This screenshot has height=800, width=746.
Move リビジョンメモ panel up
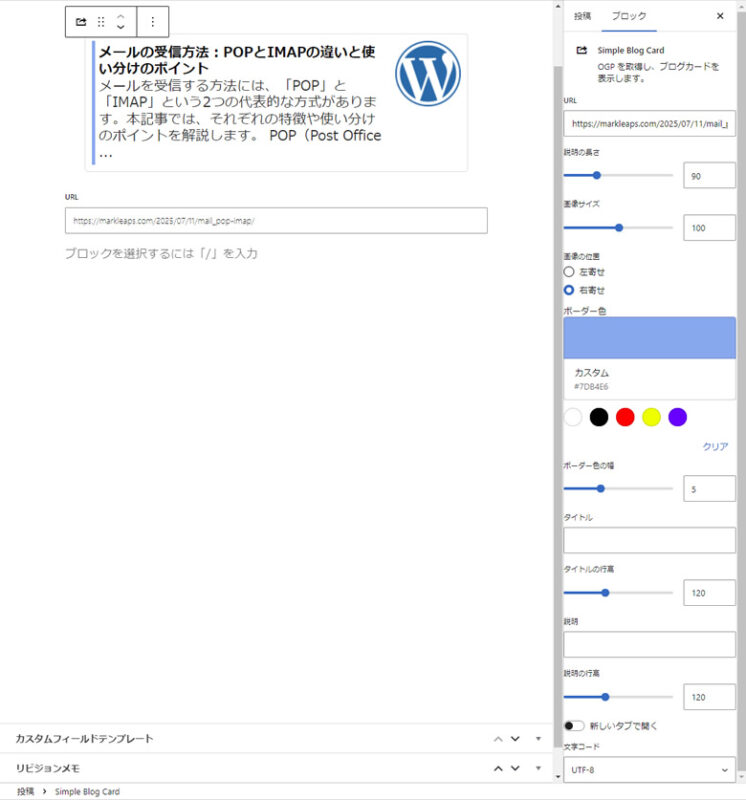(x=498, y=768)
